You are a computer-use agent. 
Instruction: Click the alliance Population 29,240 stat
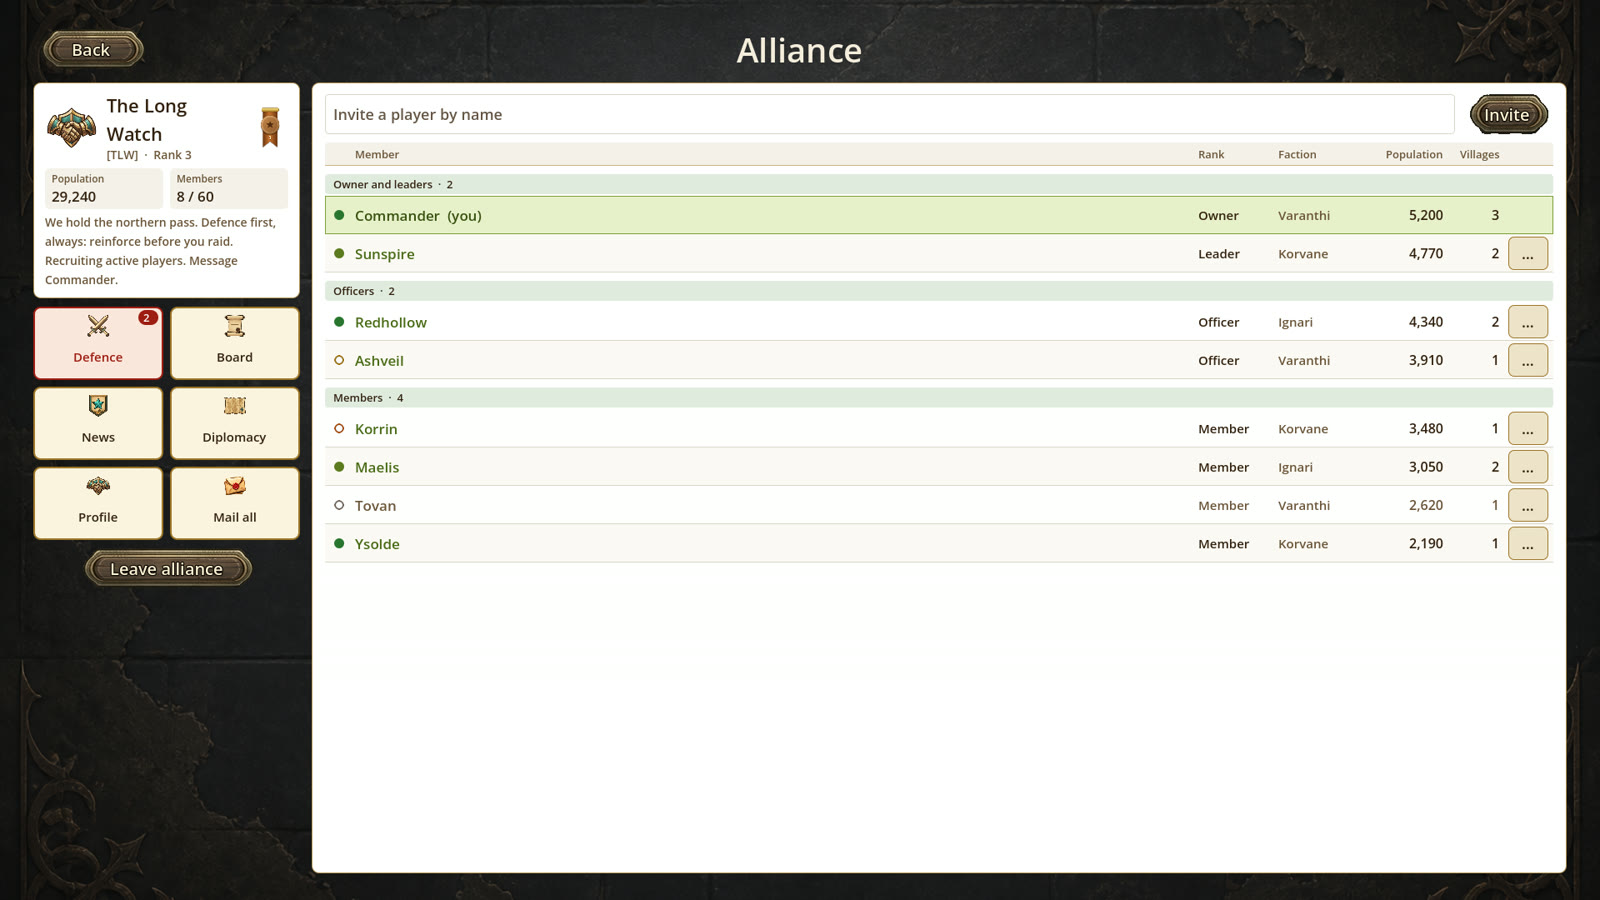pos(103,188)
